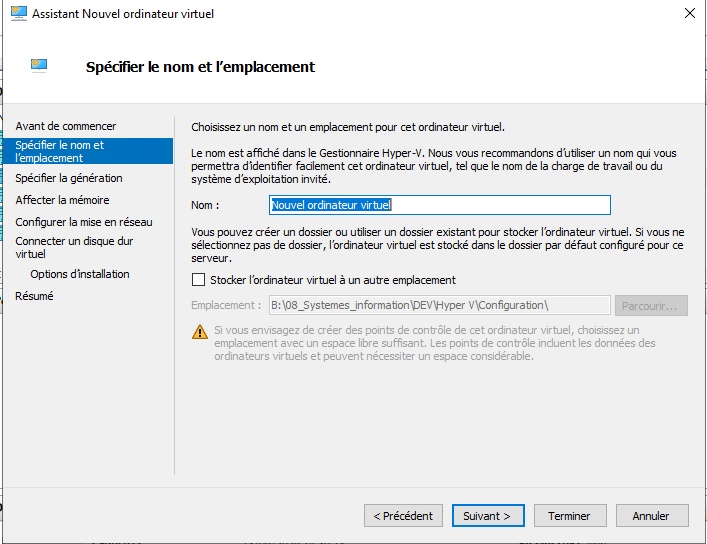Enable Stocker l'ordinateur virtuel à un autre emplacement
Viewport: 707px width, 544px height.
pos(198,280)
